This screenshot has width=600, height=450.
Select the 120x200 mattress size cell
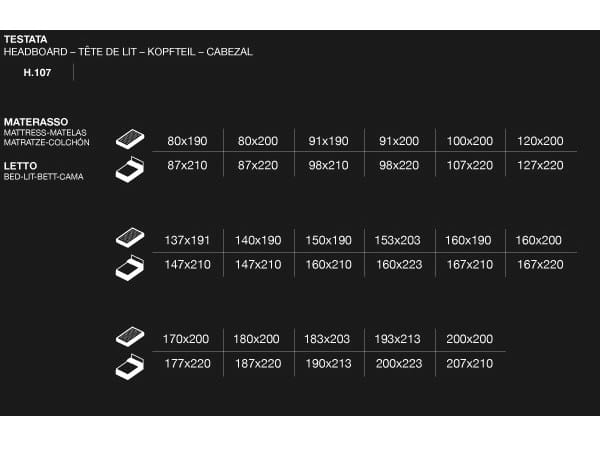point(540,141)
